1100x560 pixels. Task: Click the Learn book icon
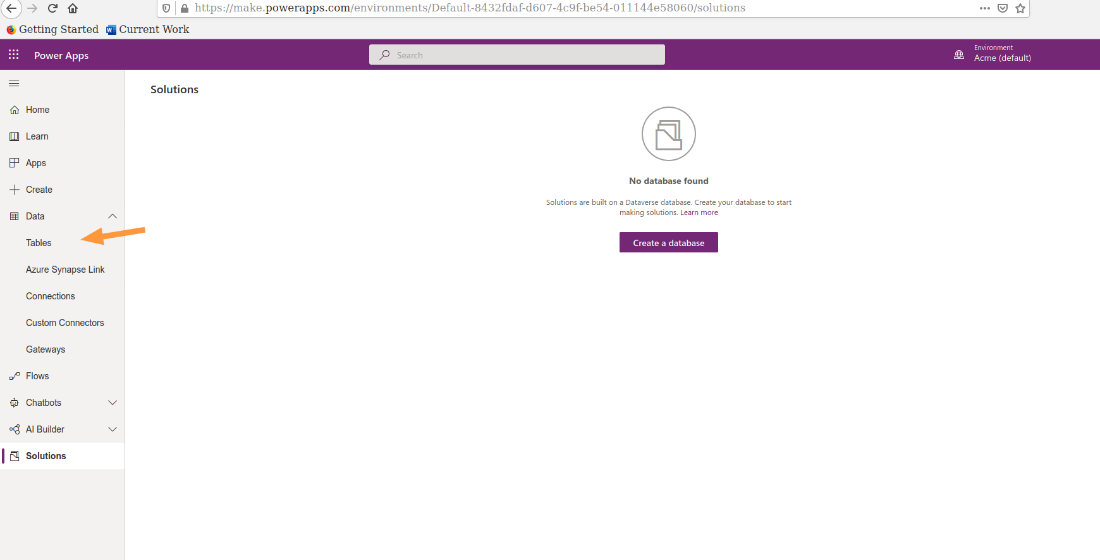click(x=14, y=137)
